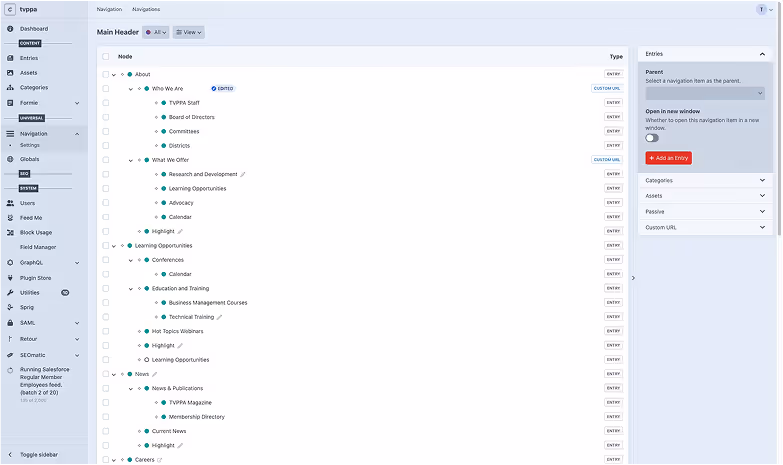Check the Current News row checkbox

click(x=105, y=431)
